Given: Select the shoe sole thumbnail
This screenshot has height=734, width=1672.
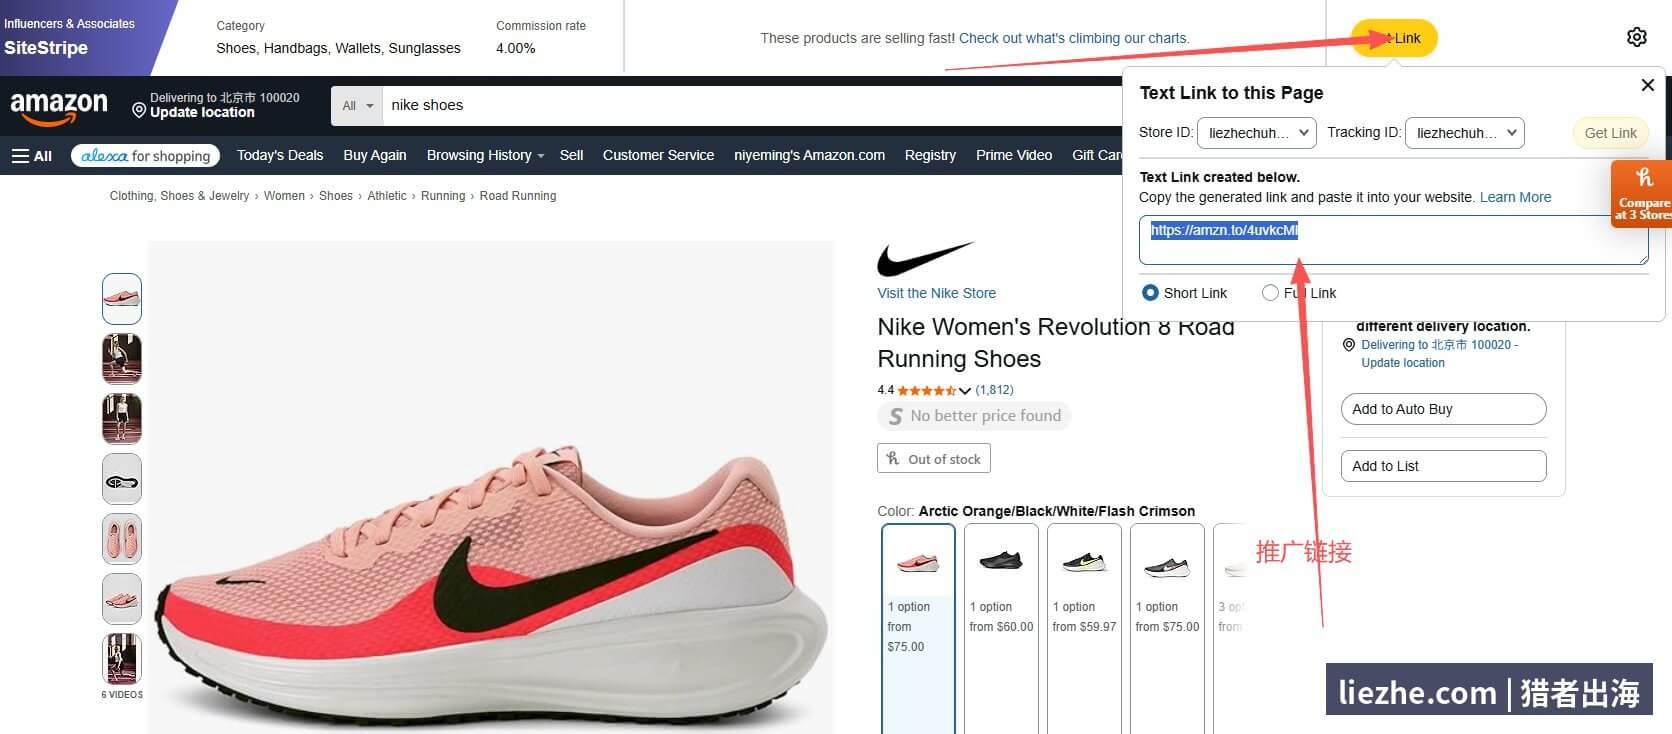Looking at the screenshot, I should 122,479.
